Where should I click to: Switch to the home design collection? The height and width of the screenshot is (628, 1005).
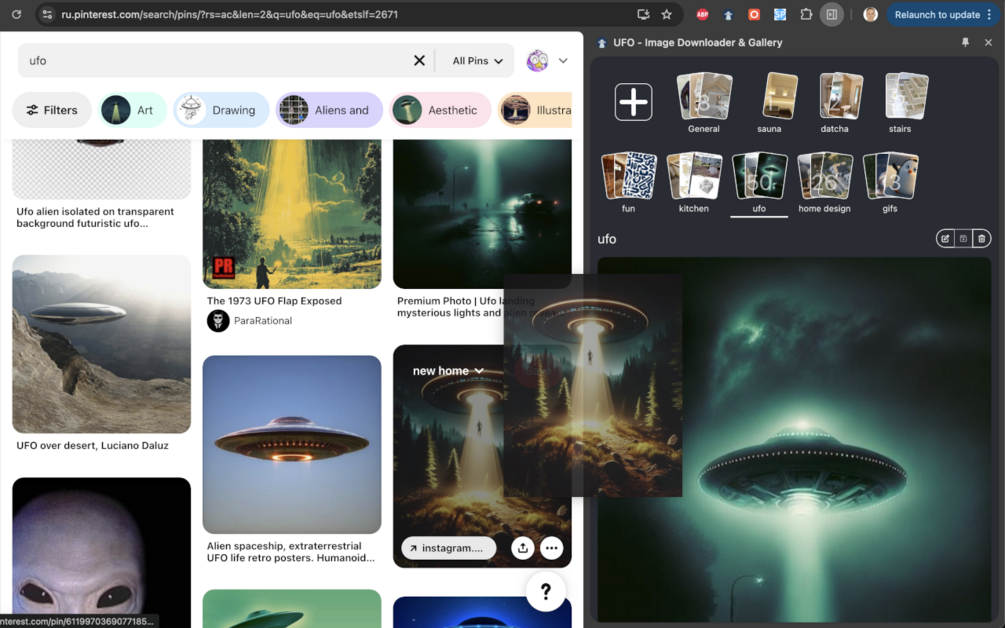click(824, 183)
